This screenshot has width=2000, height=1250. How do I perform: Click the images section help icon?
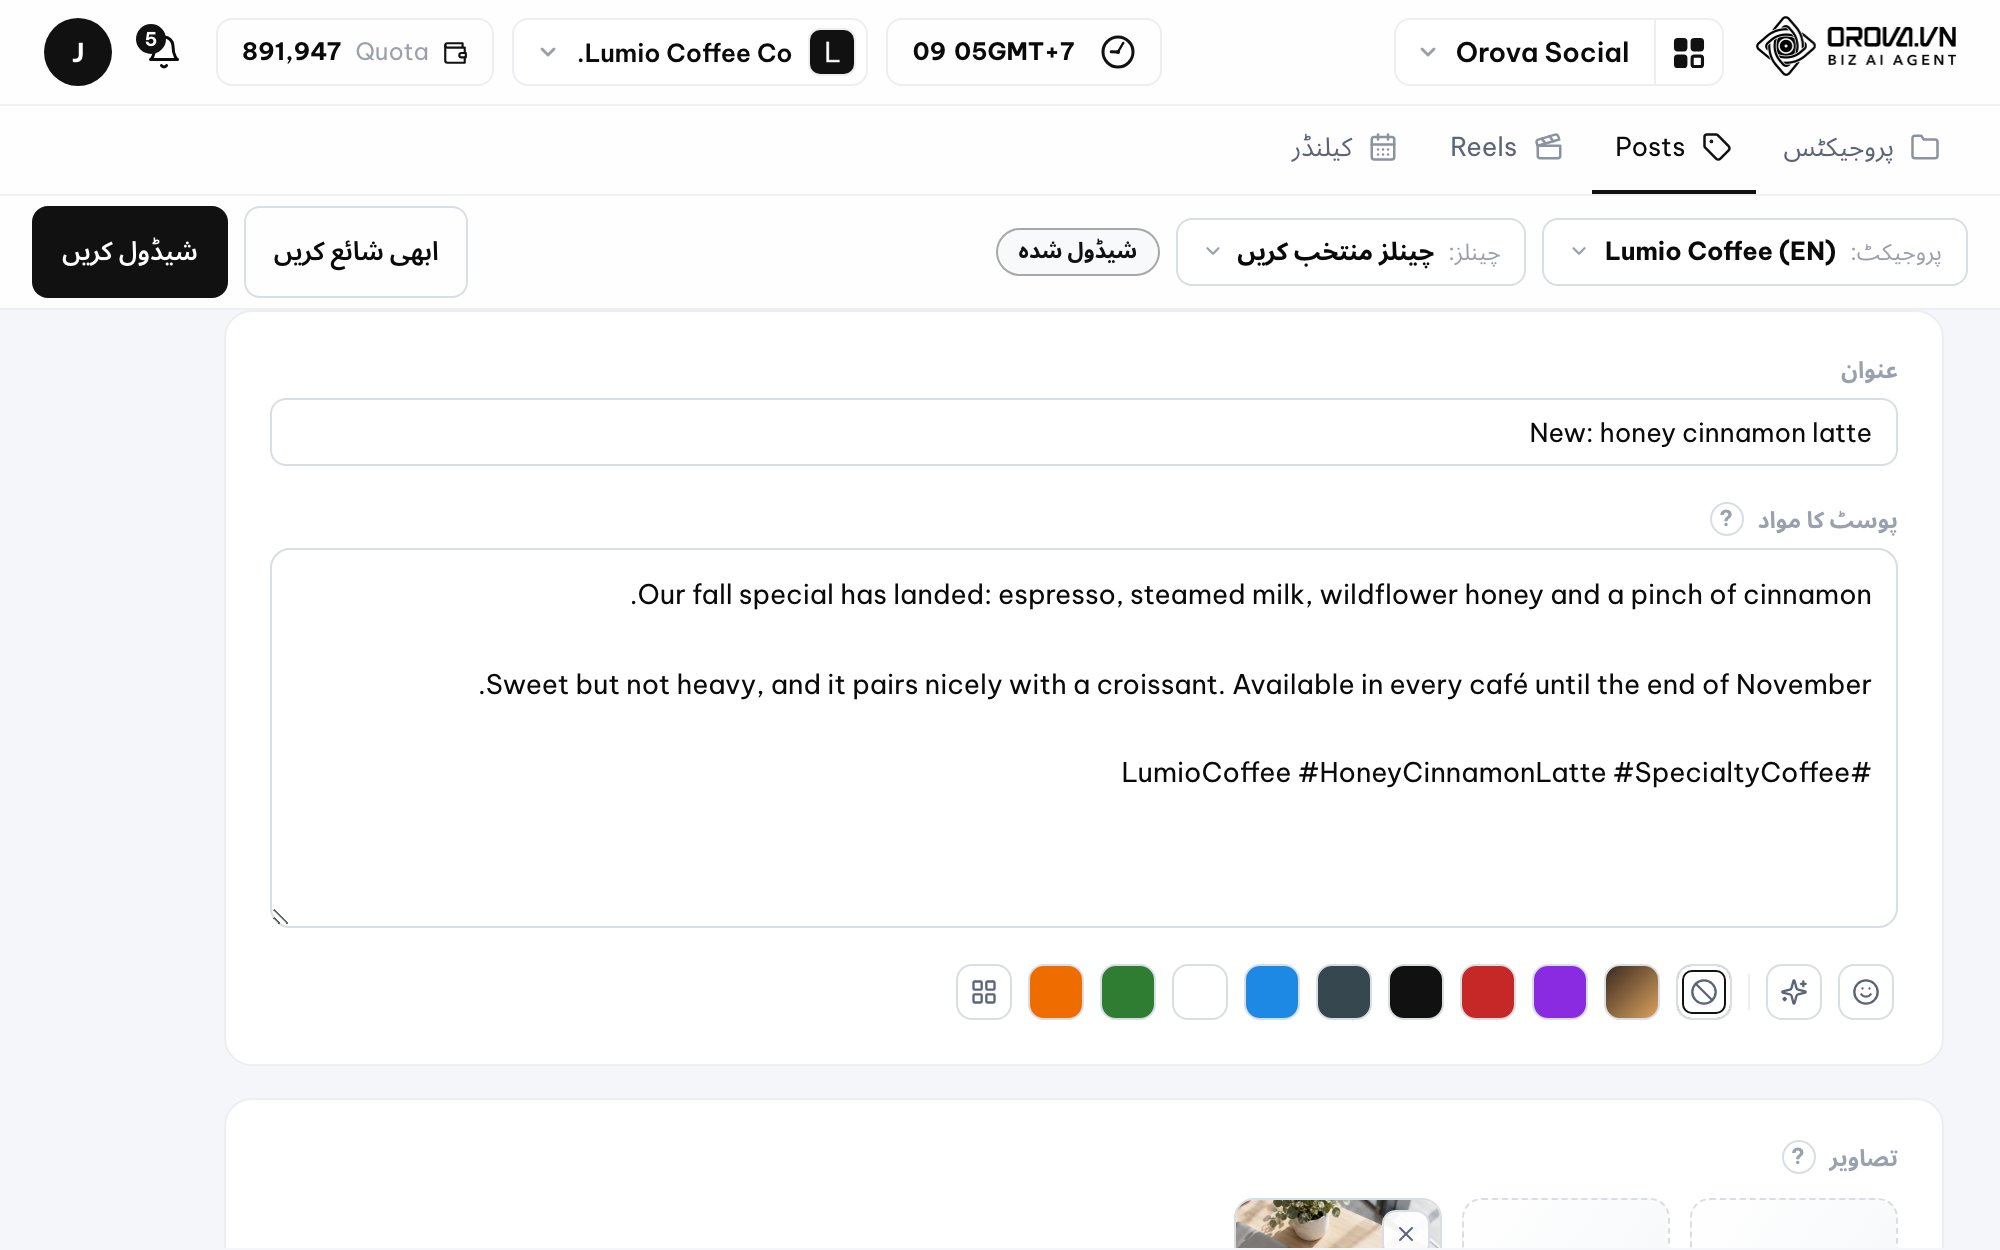pyautogui.click(x=1798, y=1157)
